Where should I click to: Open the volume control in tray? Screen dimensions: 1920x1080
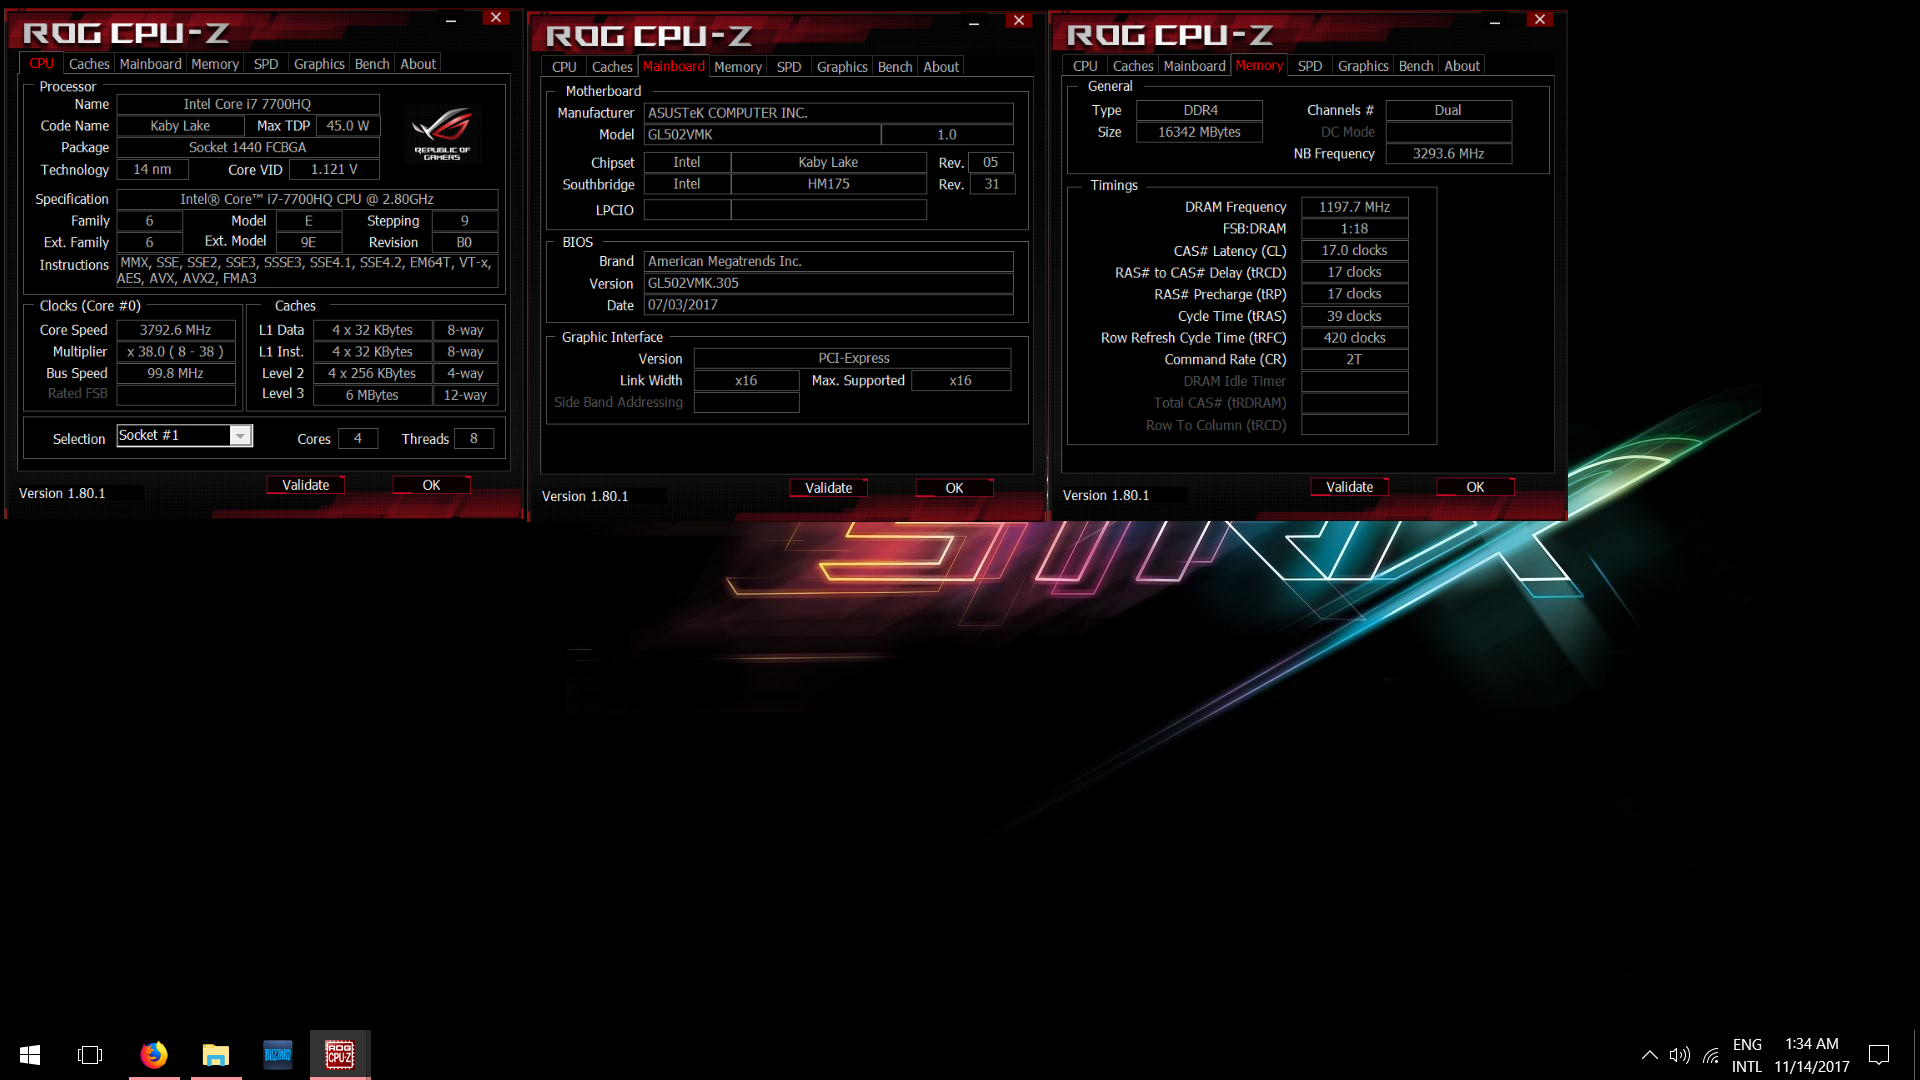[x=1680, y=1055]
